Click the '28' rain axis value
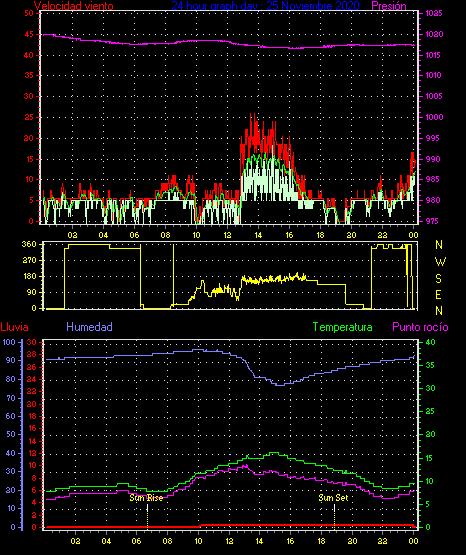466x555 pixels. click(32, 354)
